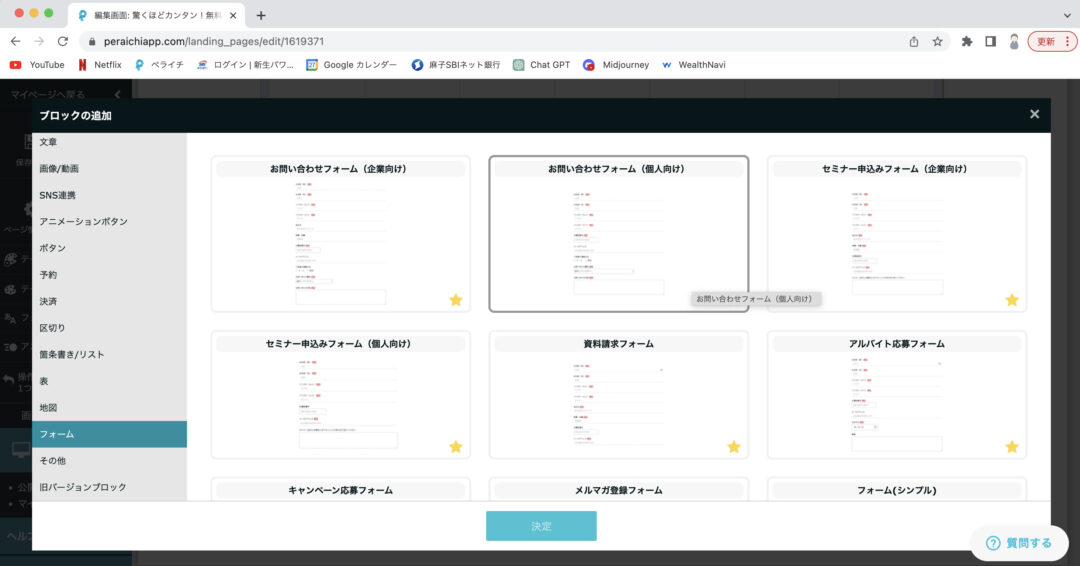
Task: Select the 箇条書き/リスト category
Action: point(110,355)
